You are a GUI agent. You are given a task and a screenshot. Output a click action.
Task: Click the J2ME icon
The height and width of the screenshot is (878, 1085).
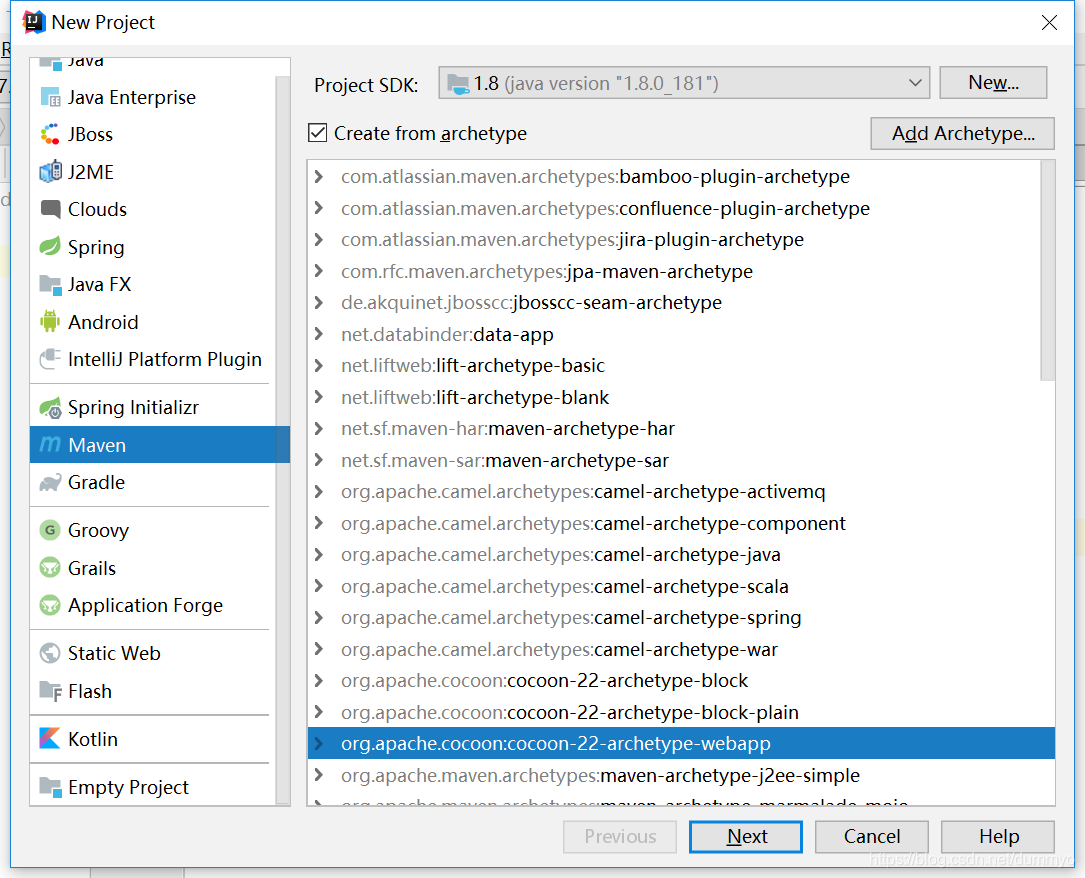coord(51,172)
